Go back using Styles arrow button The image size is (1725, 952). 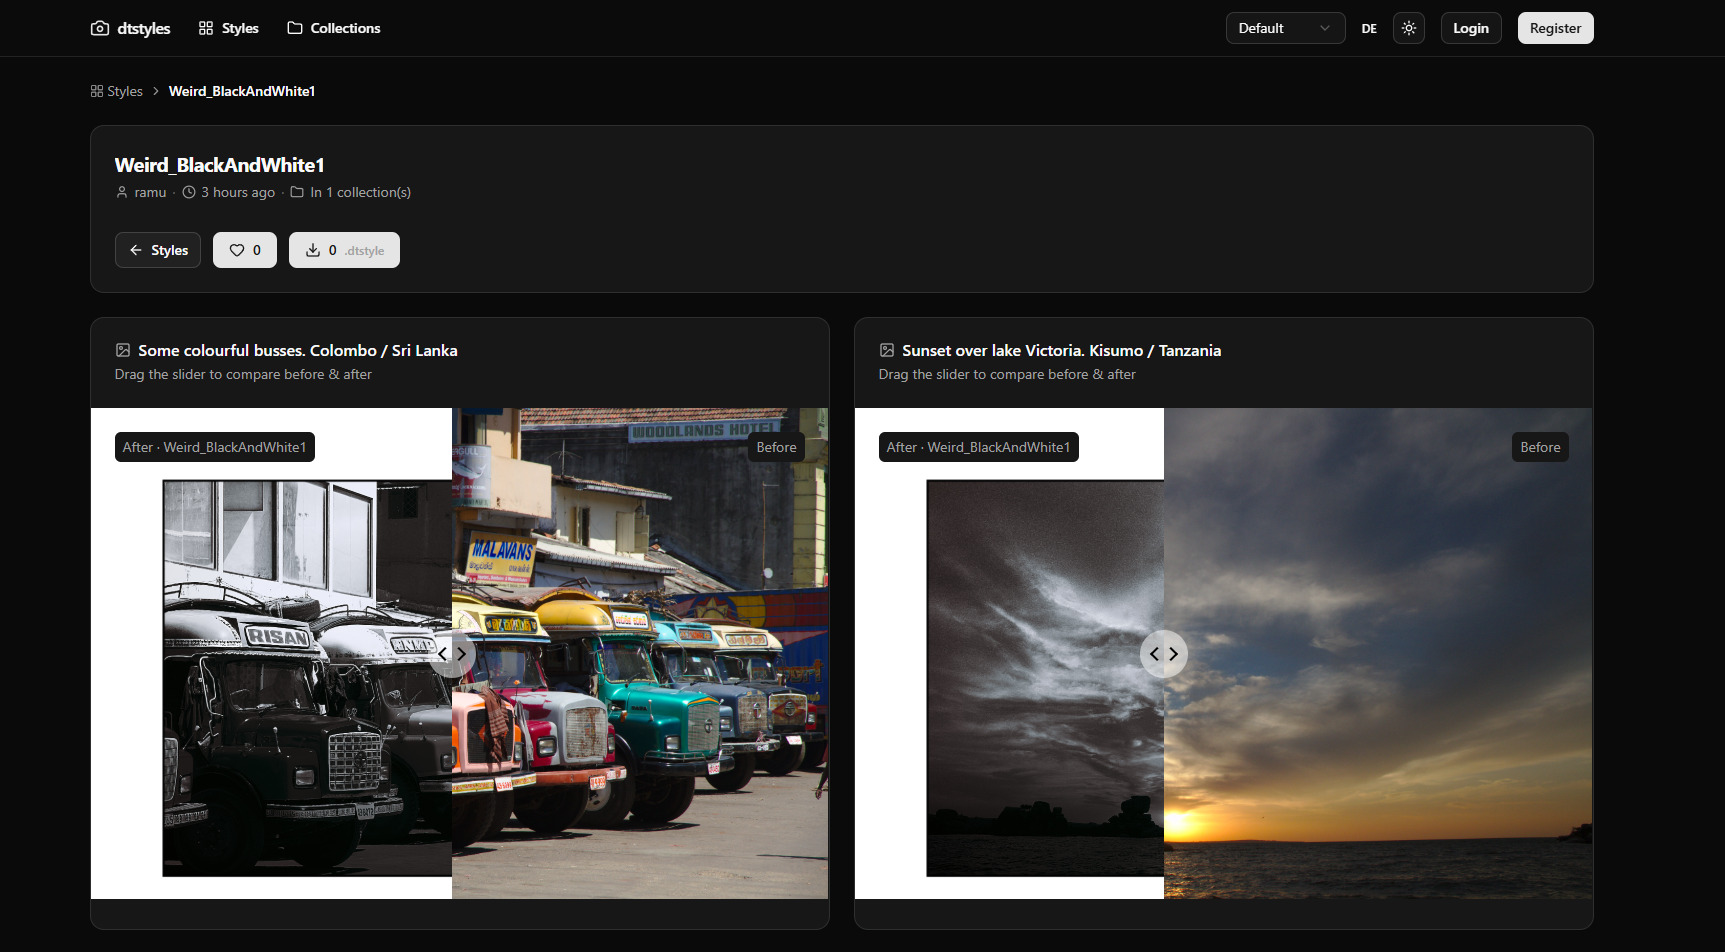click(x=158, y=250)
